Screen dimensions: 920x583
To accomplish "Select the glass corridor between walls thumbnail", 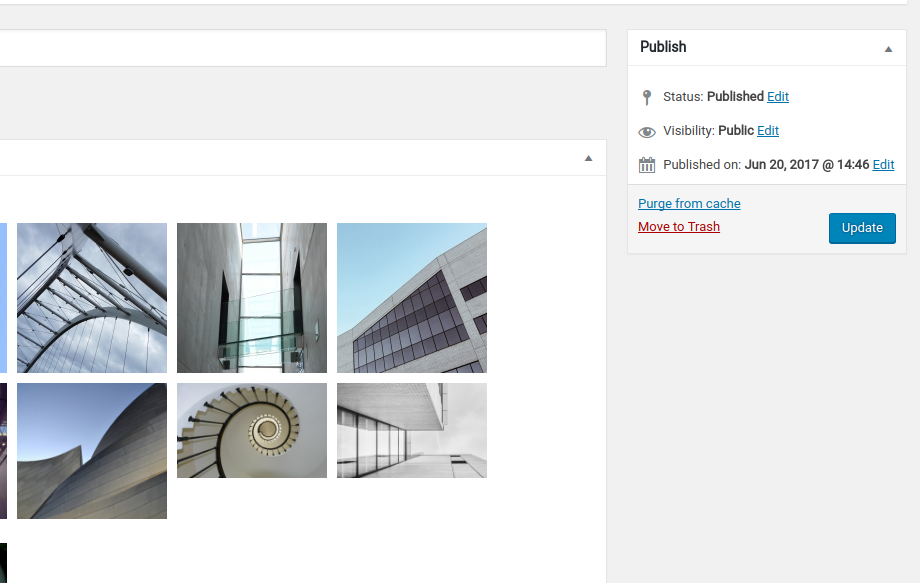I will [252, 297].
